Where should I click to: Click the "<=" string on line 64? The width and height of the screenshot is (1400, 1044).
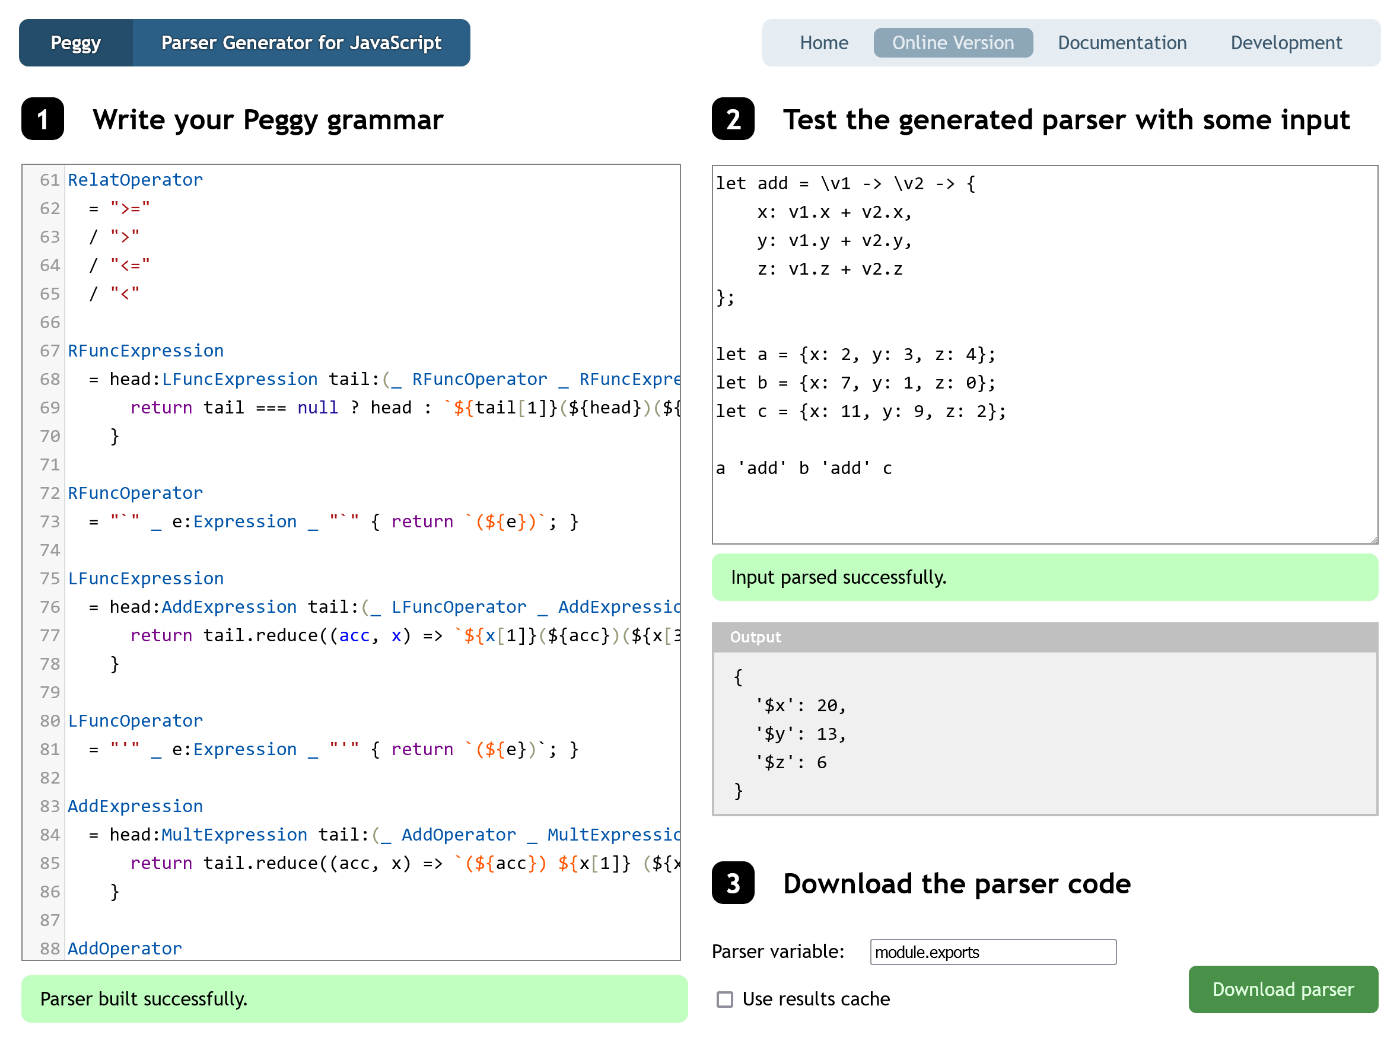[x=130, y=265]
